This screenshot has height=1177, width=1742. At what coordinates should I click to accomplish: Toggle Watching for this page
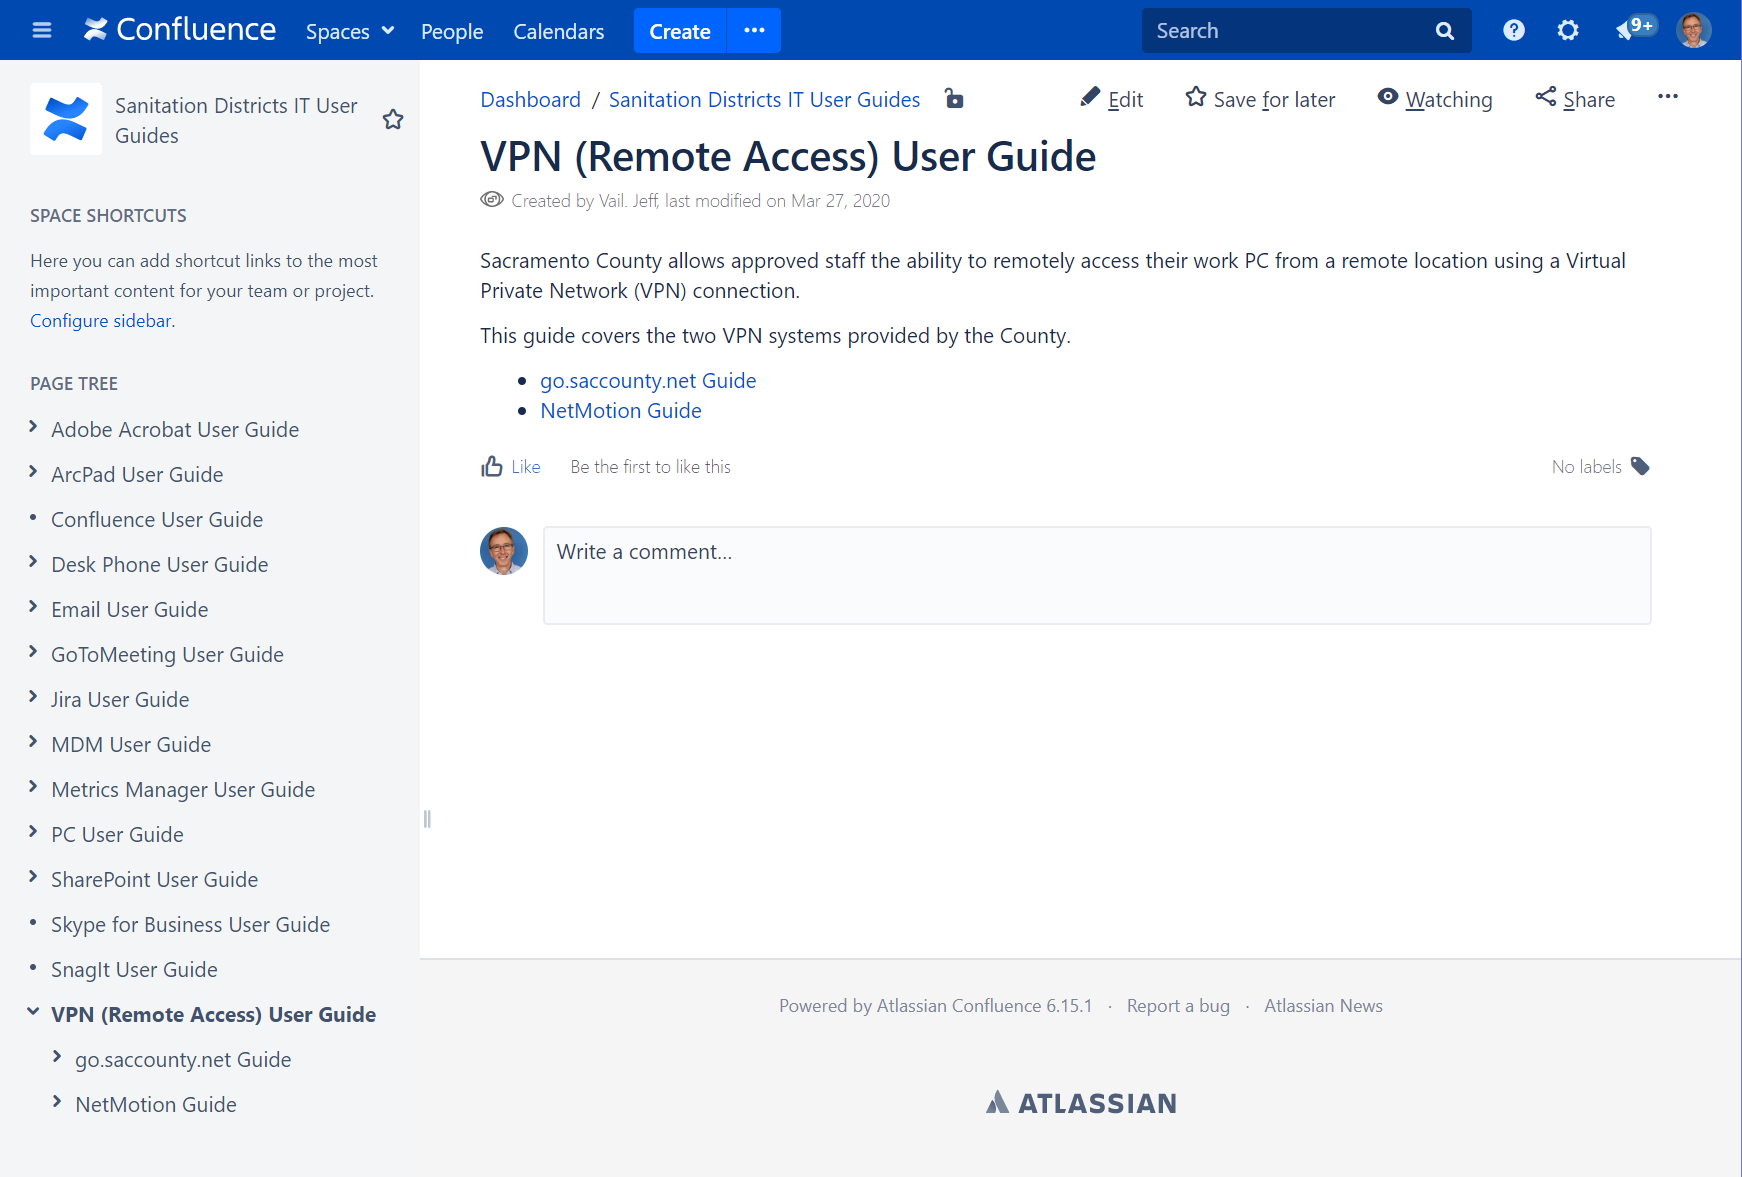[1435, 99]
